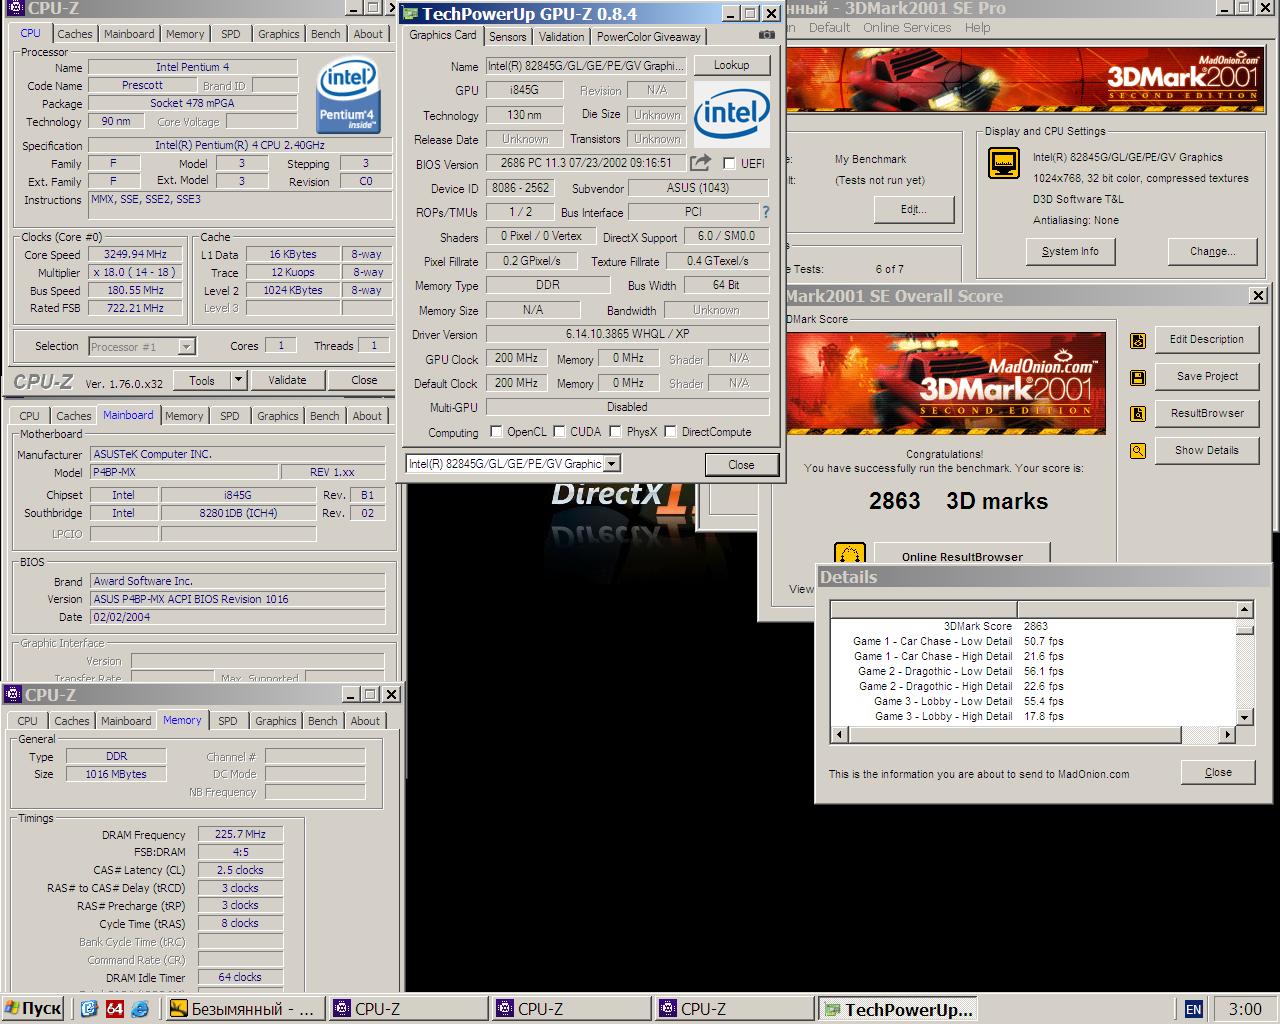The width and height of the screenshot is (1280, 1024).
Task: Click the Details vertical scrollbar thumb
Action: [x=1244, y=629]
